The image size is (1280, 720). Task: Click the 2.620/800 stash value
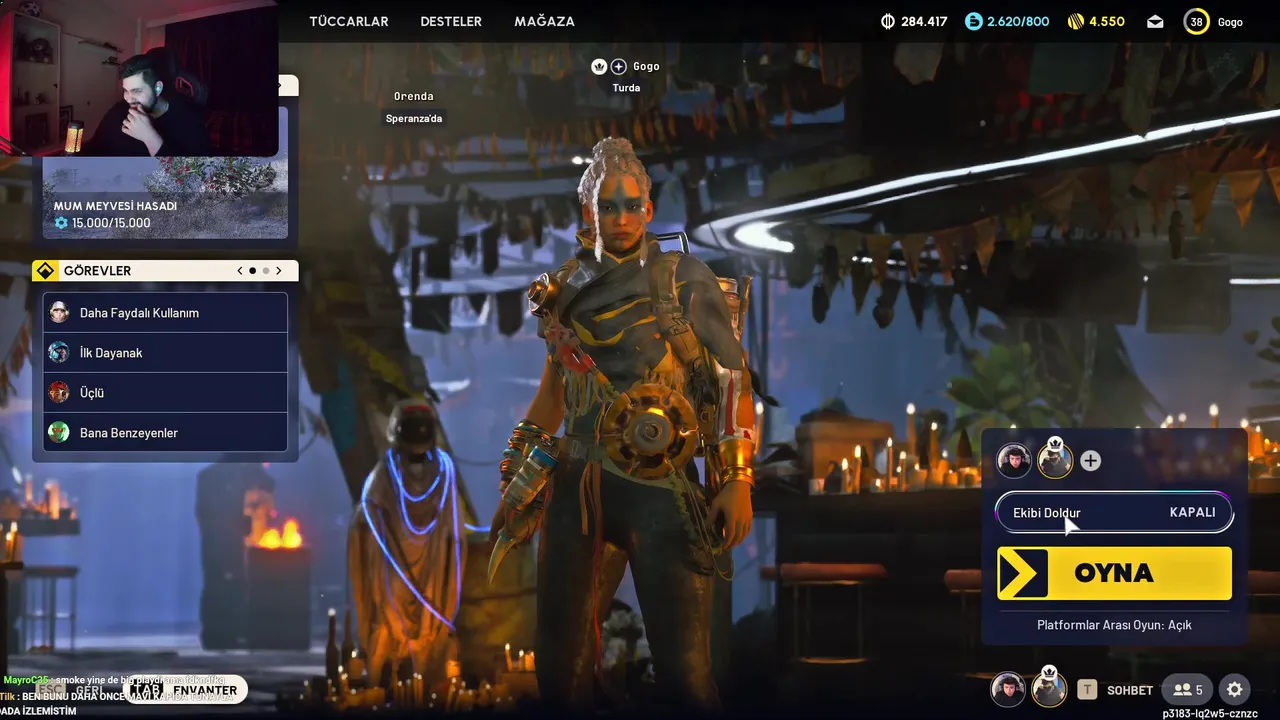point(1018,21)
